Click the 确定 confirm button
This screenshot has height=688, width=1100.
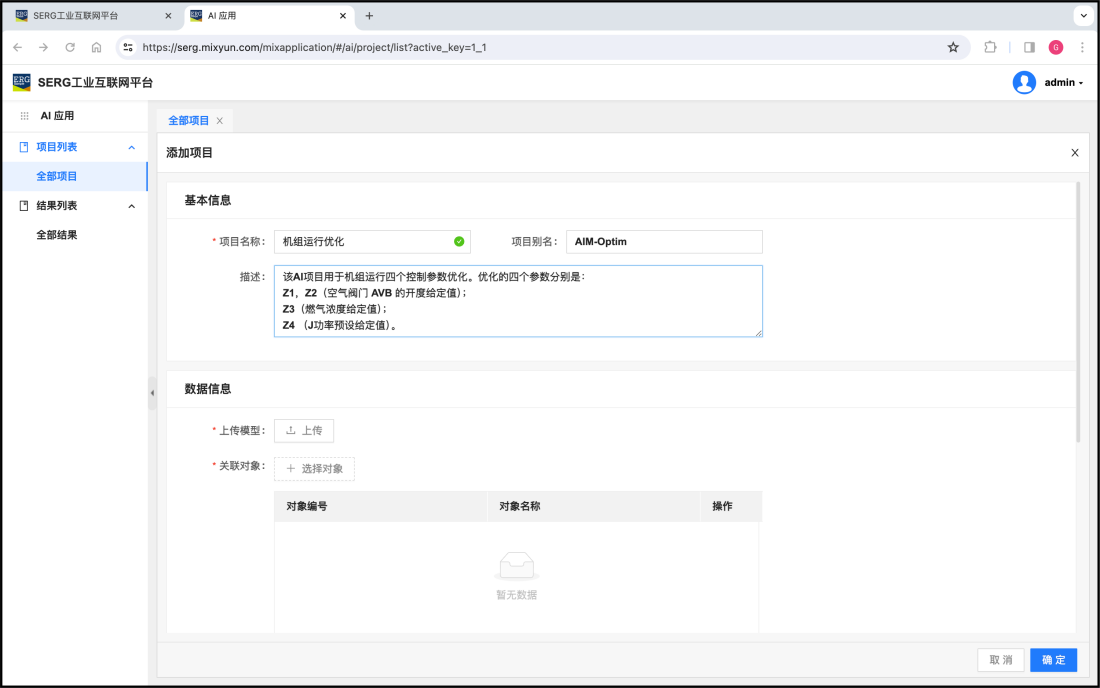[1053, 660]
